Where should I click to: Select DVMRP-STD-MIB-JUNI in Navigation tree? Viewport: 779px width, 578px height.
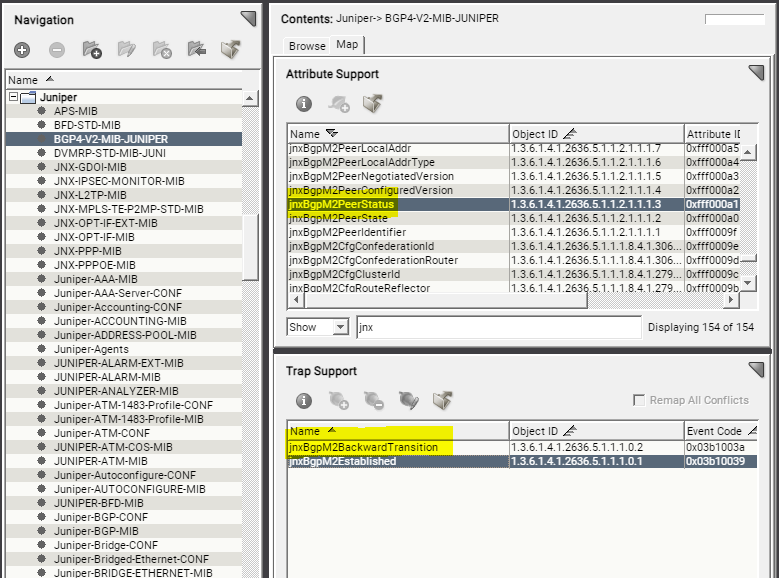tap(110, 153)
